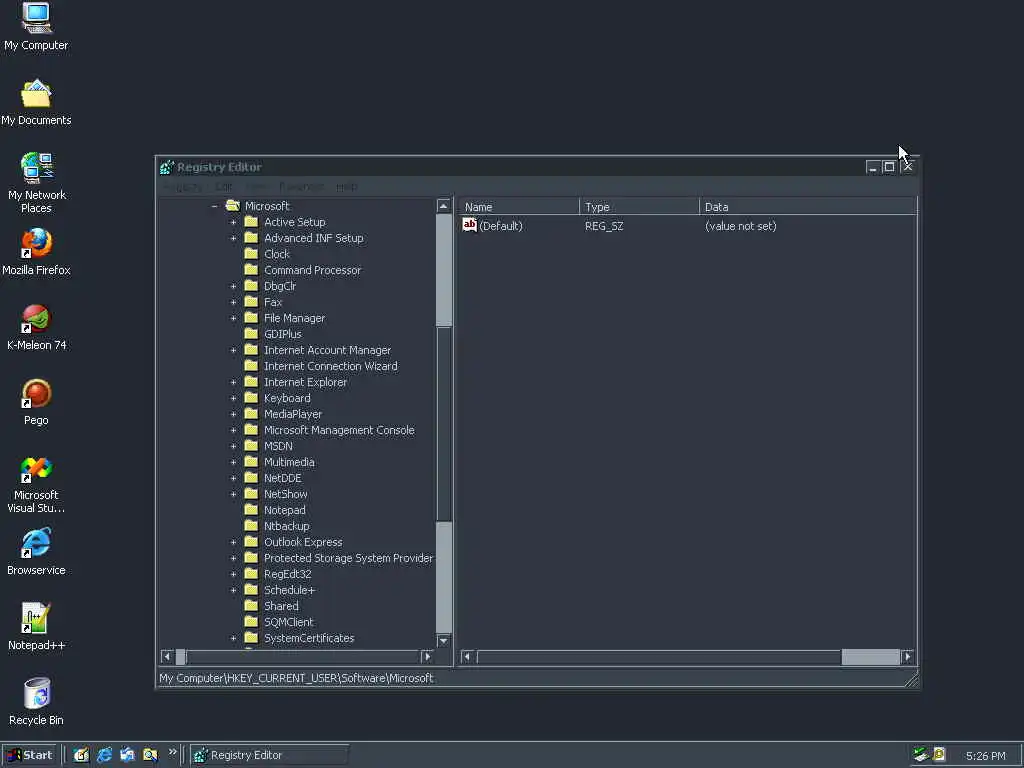The image size is (1024, 768).
Task: Click the GDIPlus key folder icon
Action: 251,334
